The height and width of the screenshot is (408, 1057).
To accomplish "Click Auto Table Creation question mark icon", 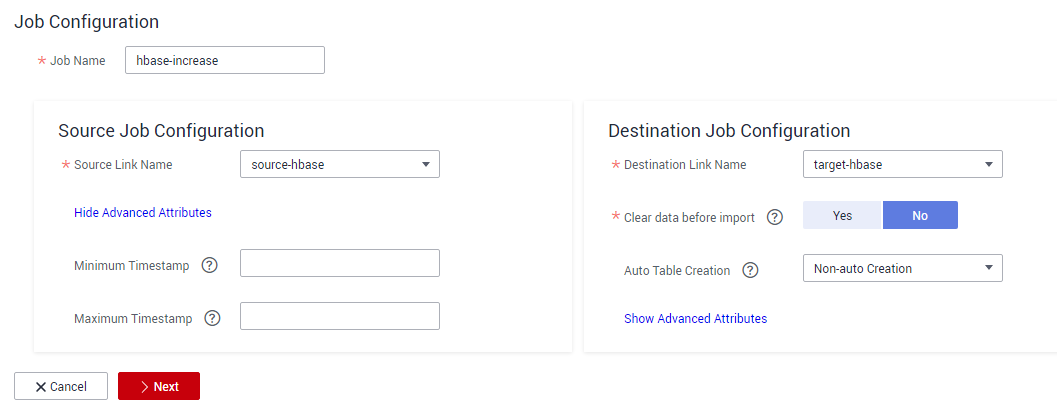I will click(750, 270).
